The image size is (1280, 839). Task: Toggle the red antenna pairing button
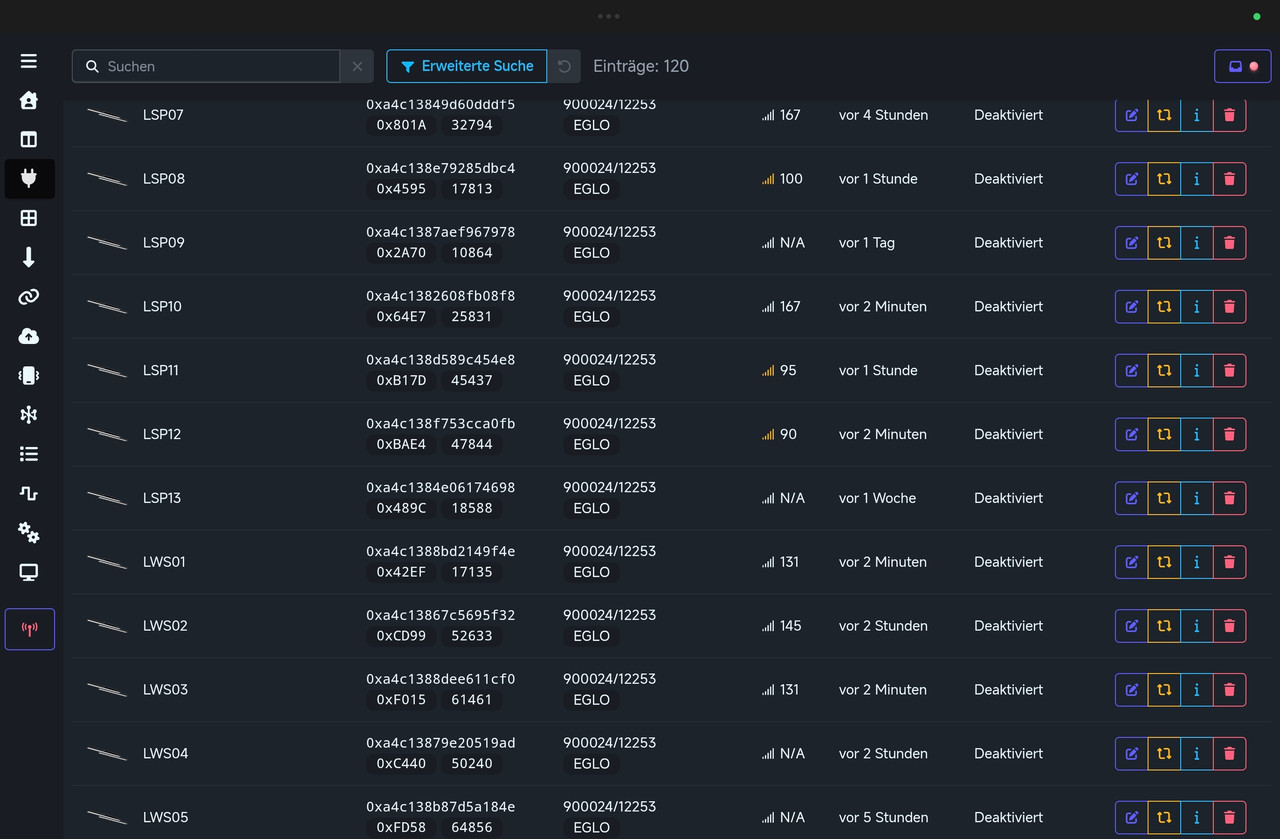(x=30, y=629)
